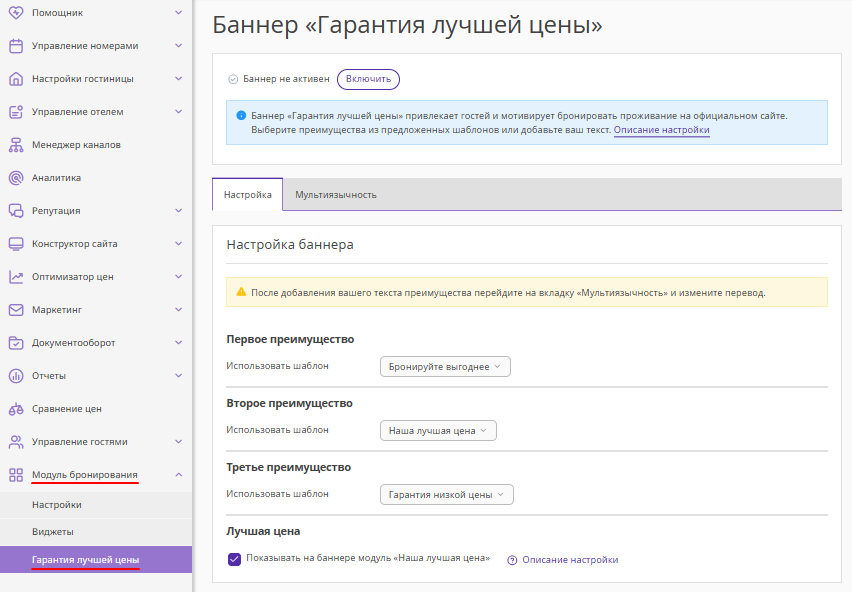
Task: Expand the Помощник menu chevron
Action: pos(178,12)
